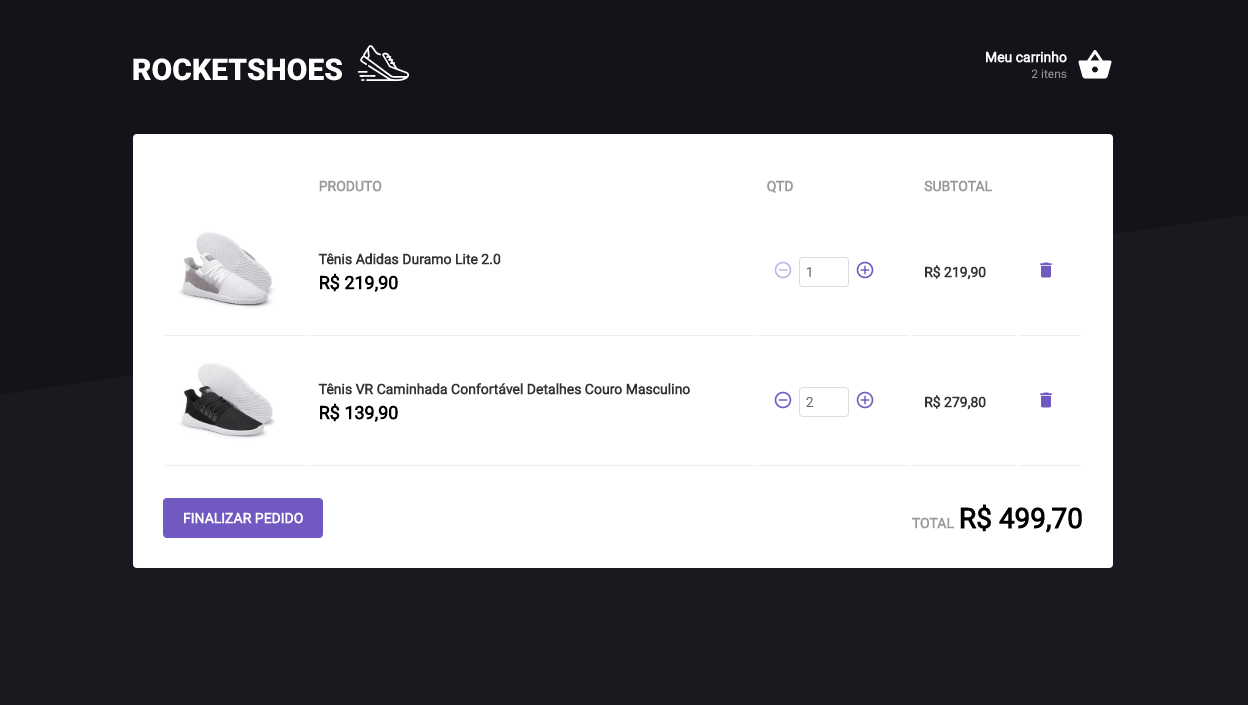This screenshot has width=1248, height=705.
Task: Select the Tênis Adidas Duramo Lite 2.0 product title
Action: tap(409, 259)
